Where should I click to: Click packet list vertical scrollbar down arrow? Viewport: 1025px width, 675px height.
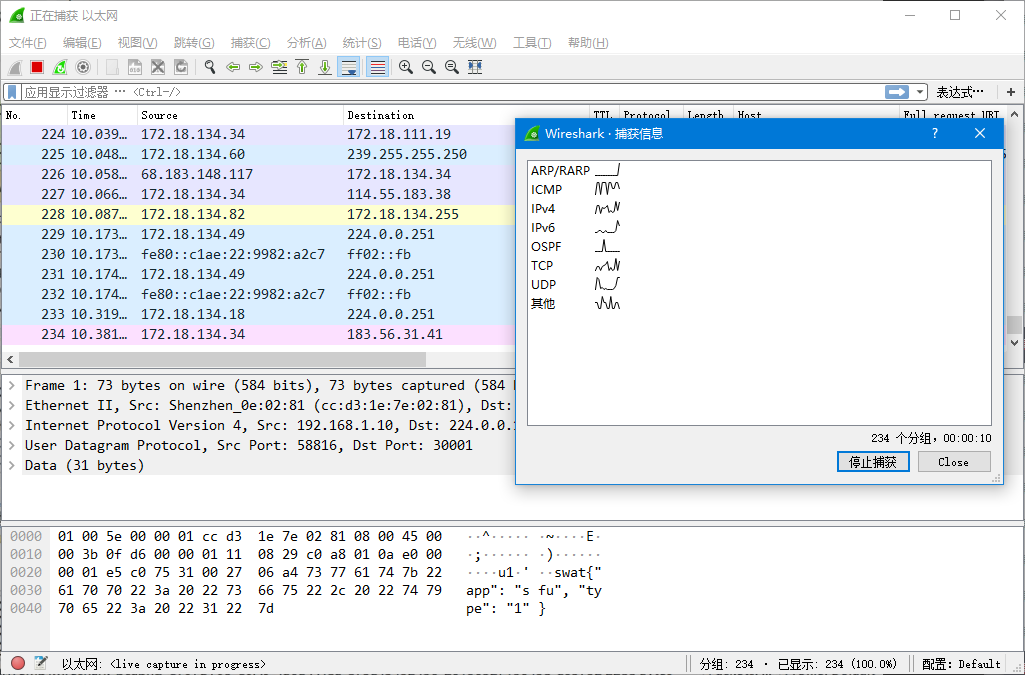tap(1014, 342)
